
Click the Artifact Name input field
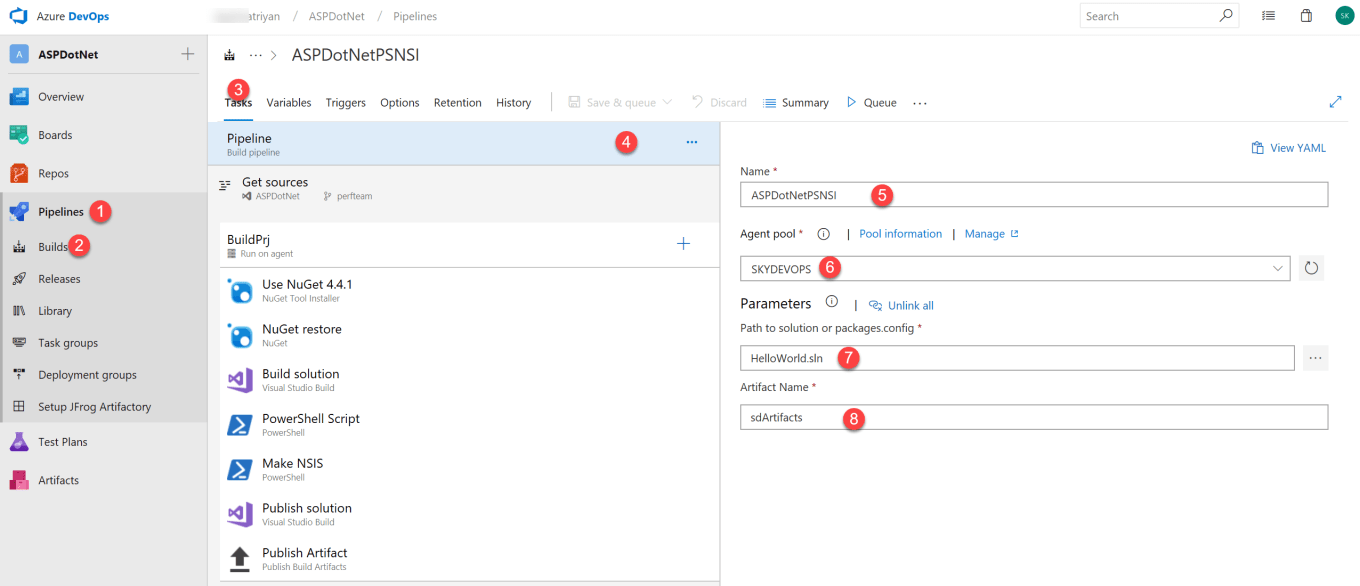[1033, 417]
